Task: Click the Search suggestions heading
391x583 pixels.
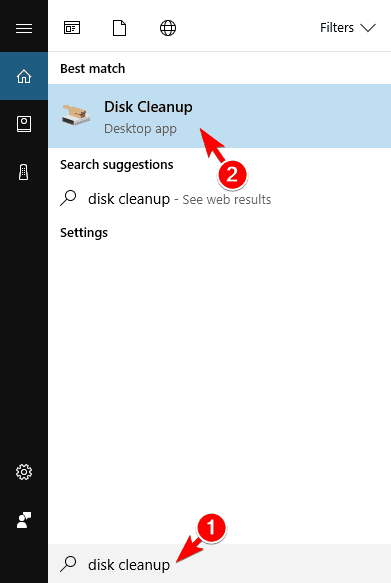Action: tap(117, 165)
